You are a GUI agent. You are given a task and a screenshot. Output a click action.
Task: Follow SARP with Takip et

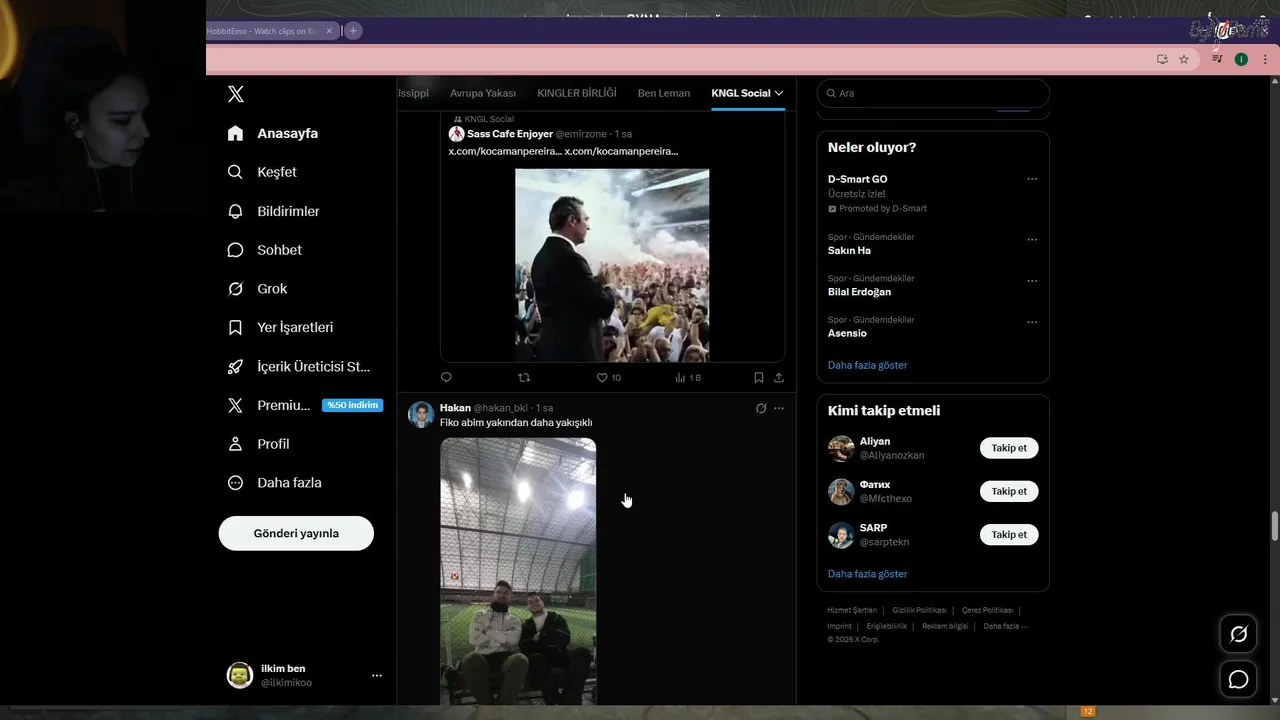(1009, 535)
